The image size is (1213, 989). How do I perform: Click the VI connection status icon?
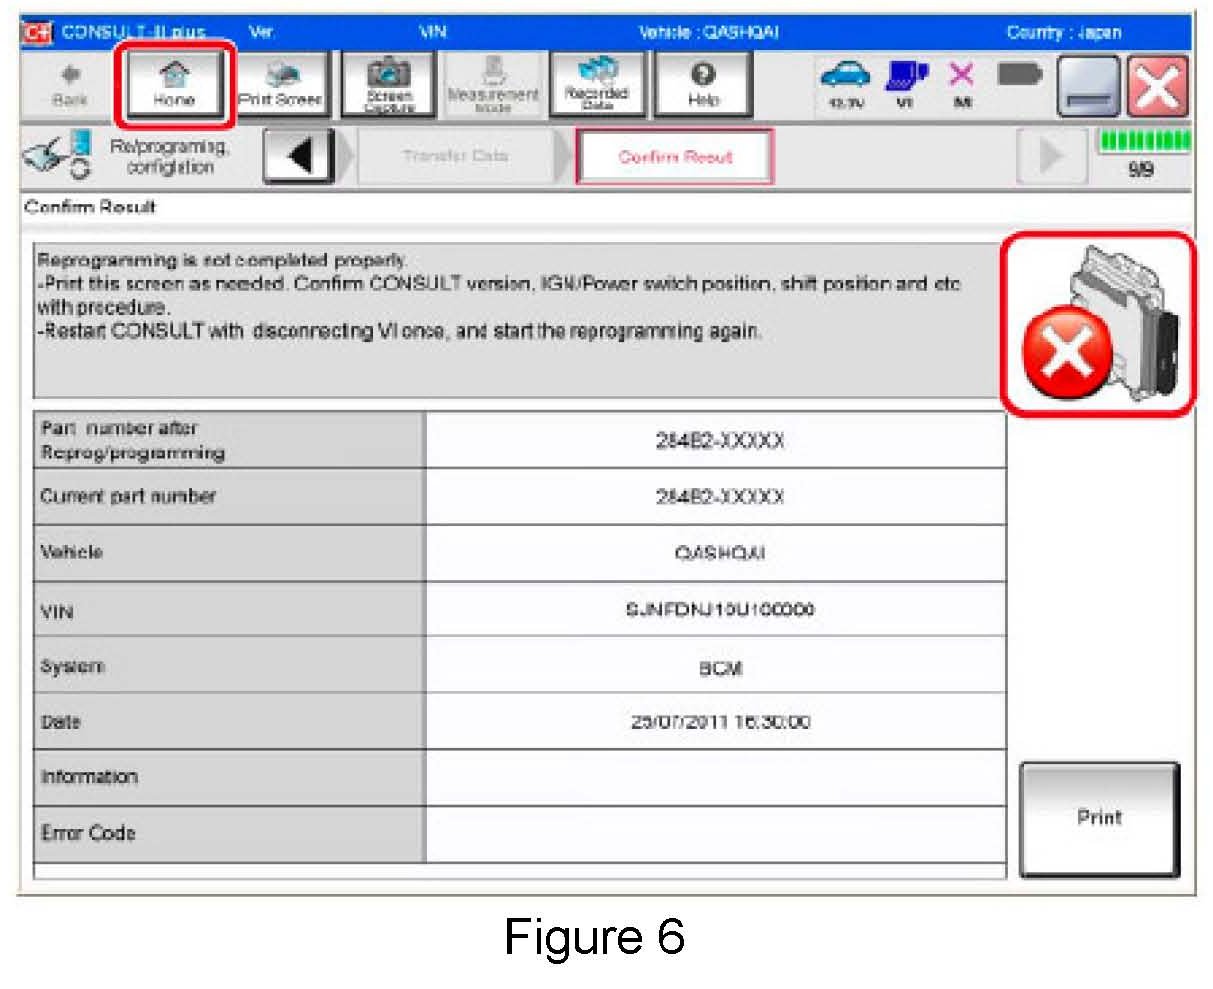tap(904, 83)
